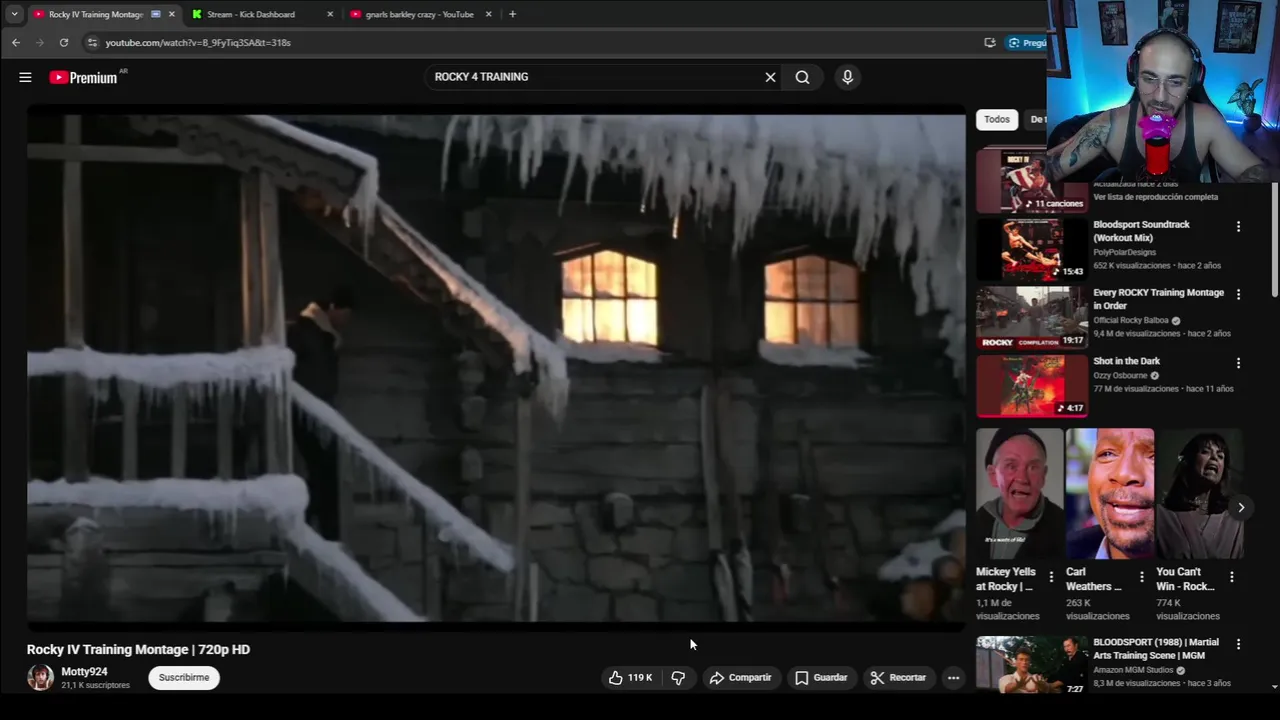Screen dimensions: 1280x720
Task: Dislike the video with thumbs down
Action: point(678,678)
